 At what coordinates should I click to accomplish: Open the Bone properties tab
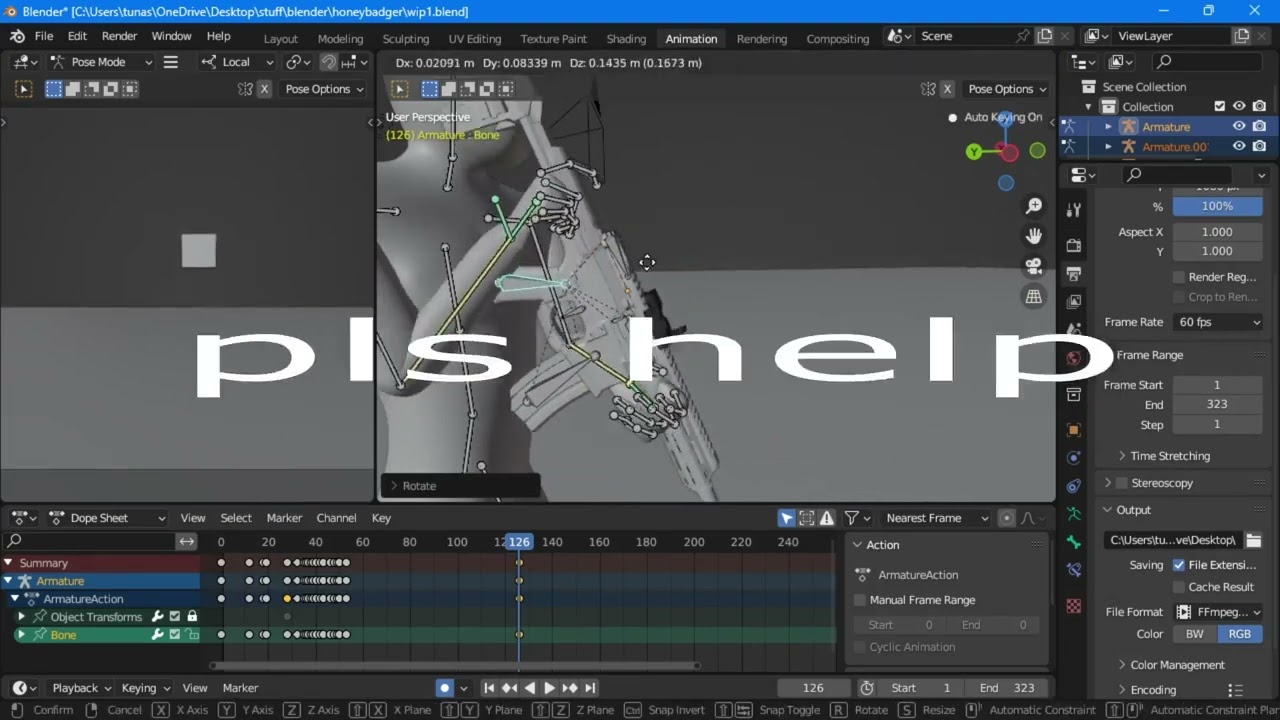(x=1074, y=542)
